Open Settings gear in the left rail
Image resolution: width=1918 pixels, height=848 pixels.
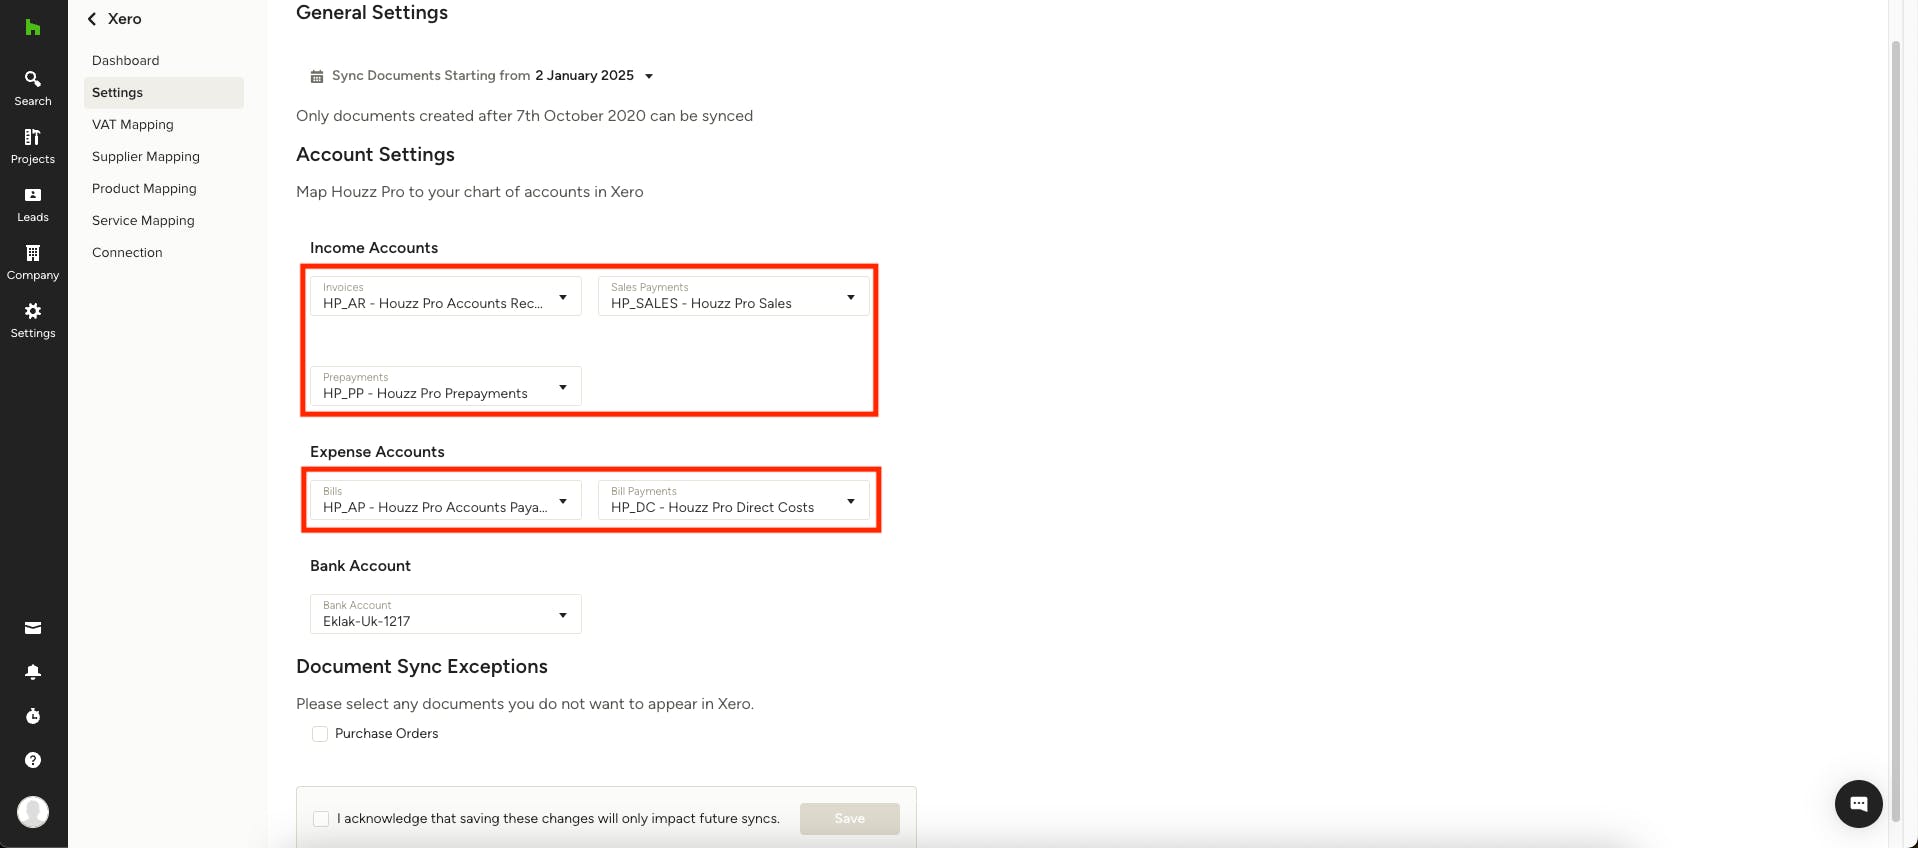(x=33, y=320)
